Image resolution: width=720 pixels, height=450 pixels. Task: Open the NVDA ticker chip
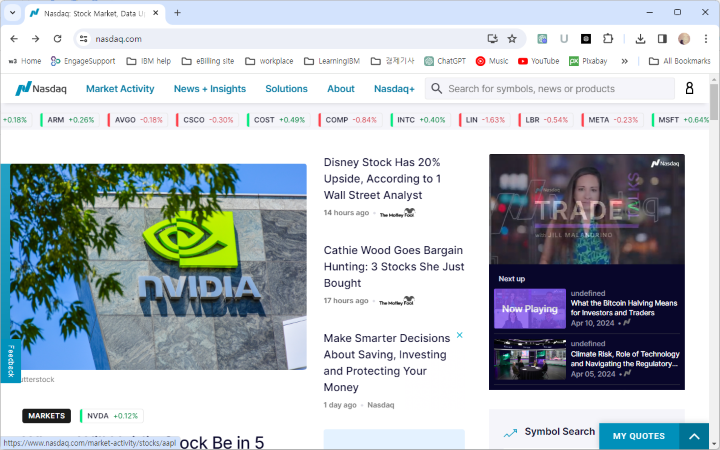pyautogui.click(x=112, y=416)
